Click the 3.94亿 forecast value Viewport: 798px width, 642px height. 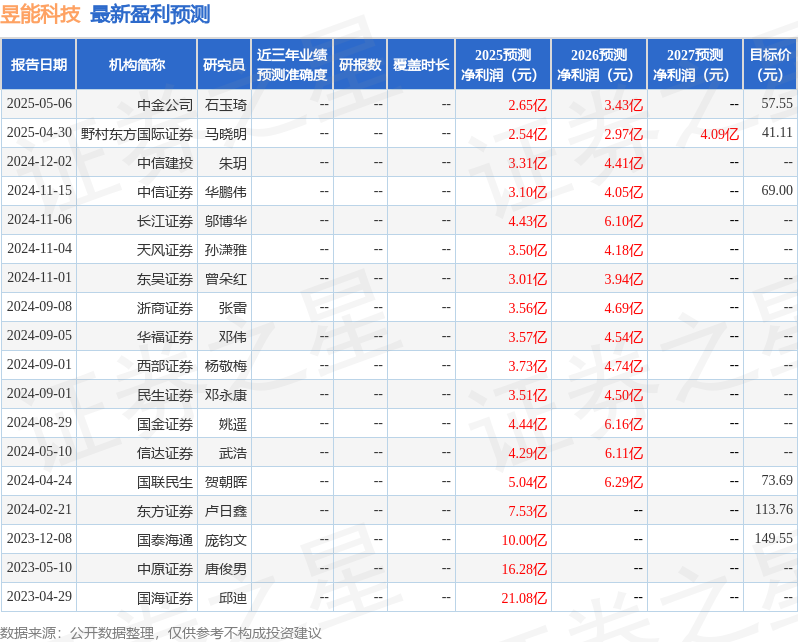click(623, 279)
